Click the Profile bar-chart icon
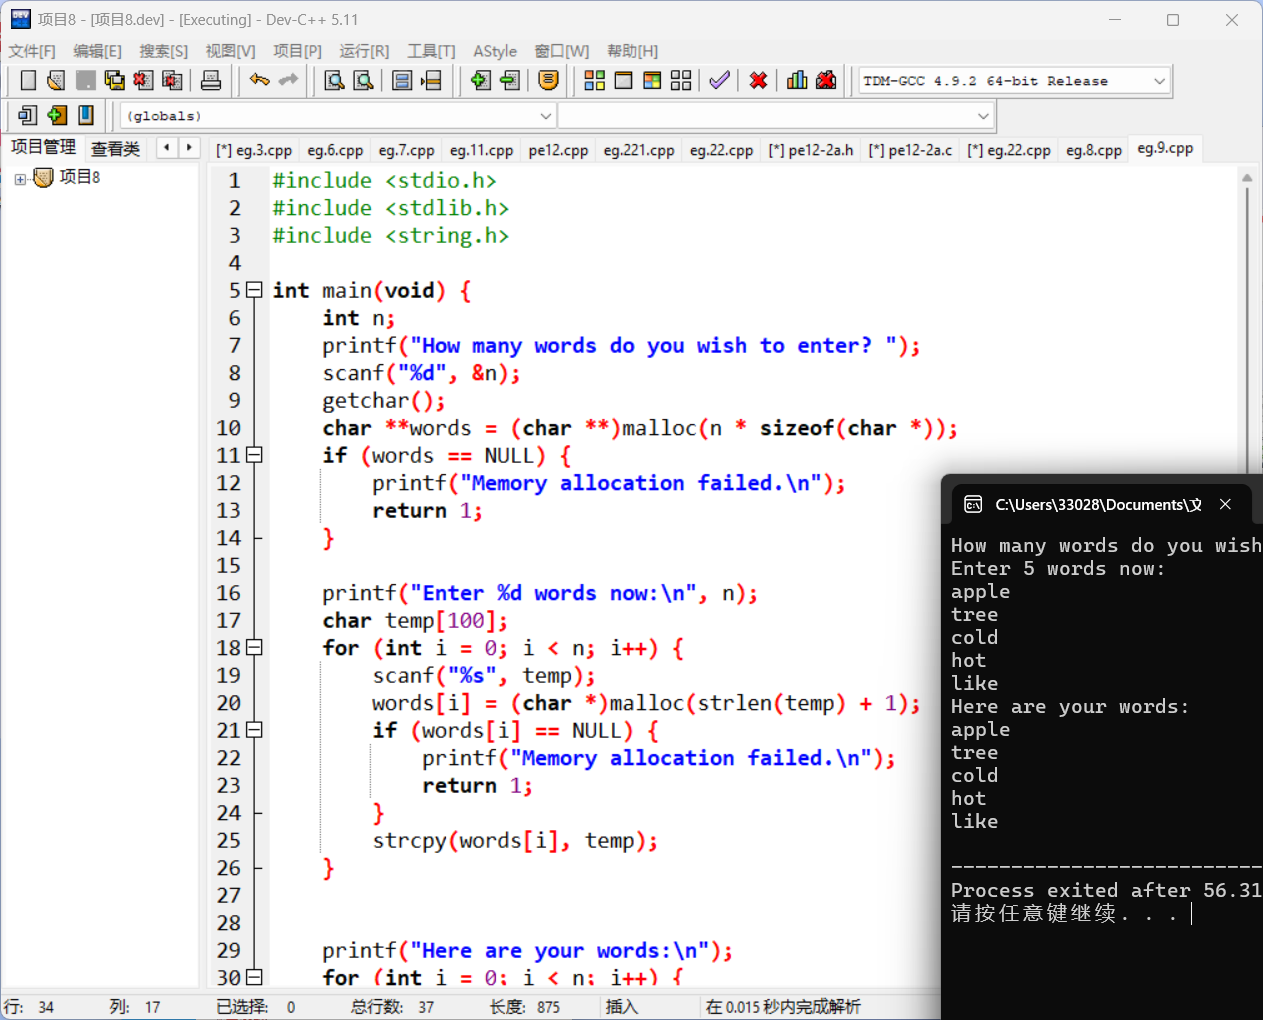 click(x=797, y=80)
